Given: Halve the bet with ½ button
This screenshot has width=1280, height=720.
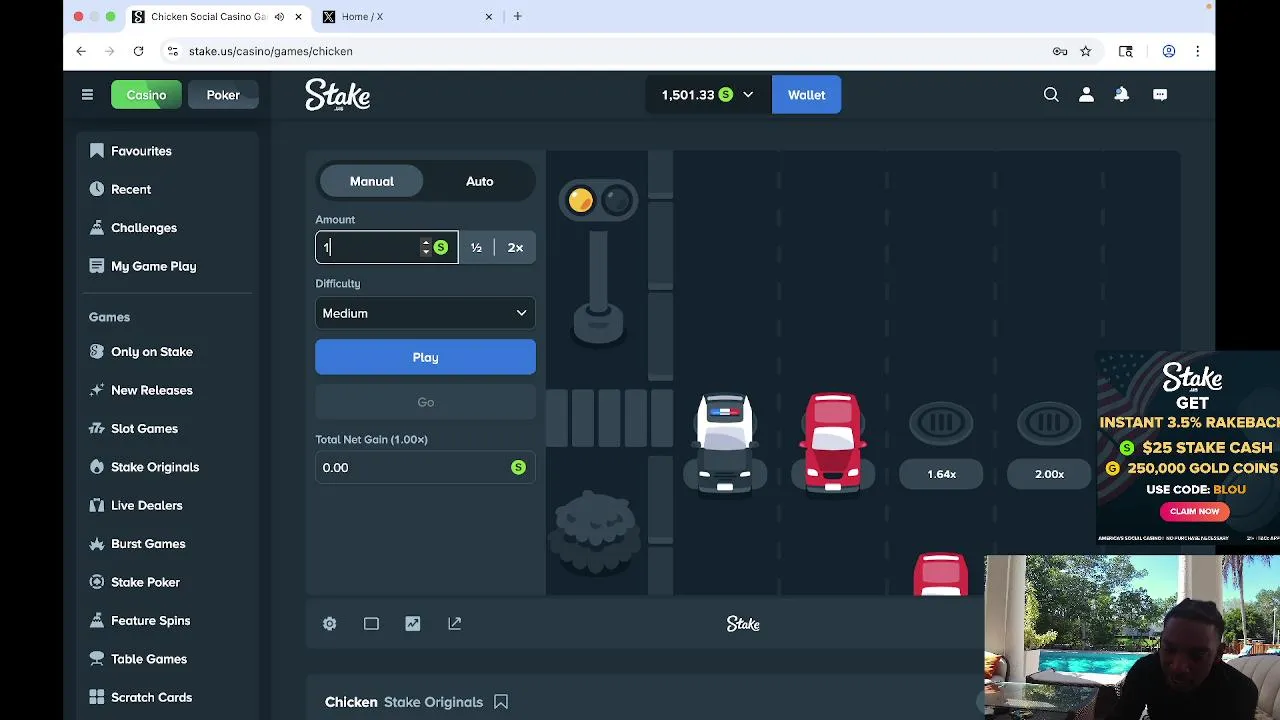Looking at the screenshot, I should point(476,247).
